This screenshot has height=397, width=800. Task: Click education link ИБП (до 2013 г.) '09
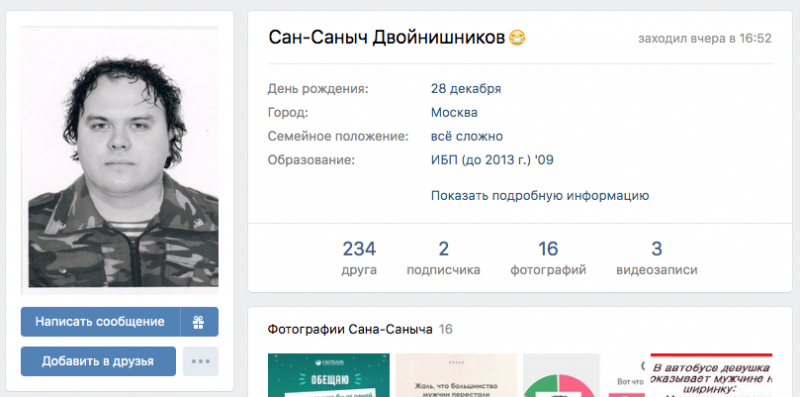click(x=492, y=160)
